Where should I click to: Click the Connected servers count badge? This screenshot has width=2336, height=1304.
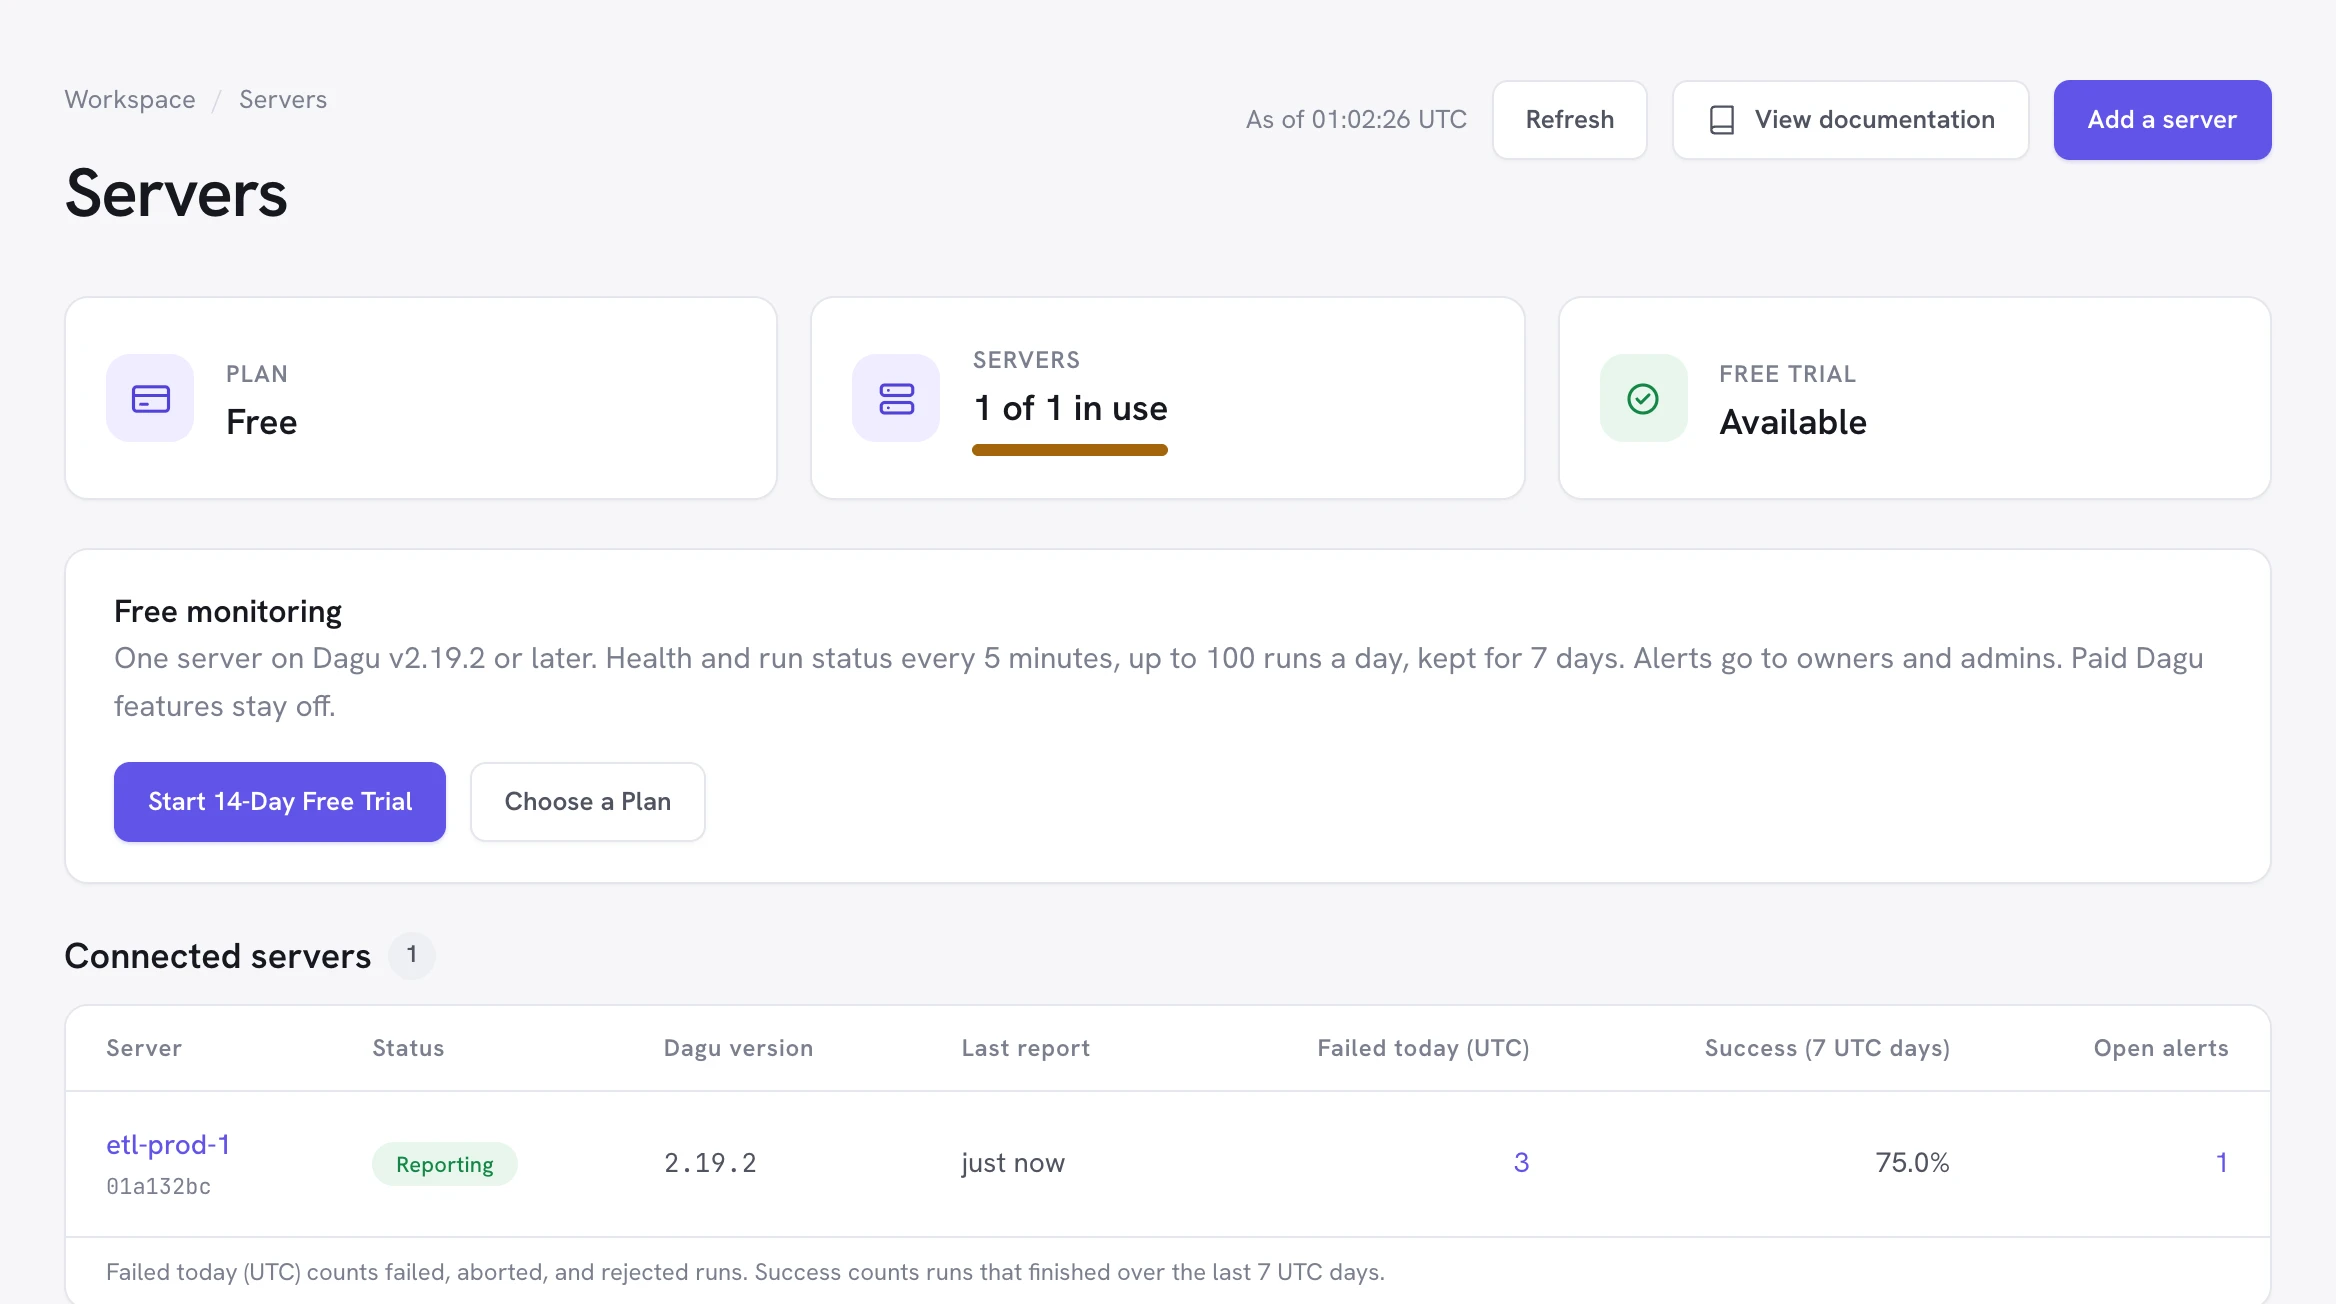pyautogui.click(x=411, y=955)
